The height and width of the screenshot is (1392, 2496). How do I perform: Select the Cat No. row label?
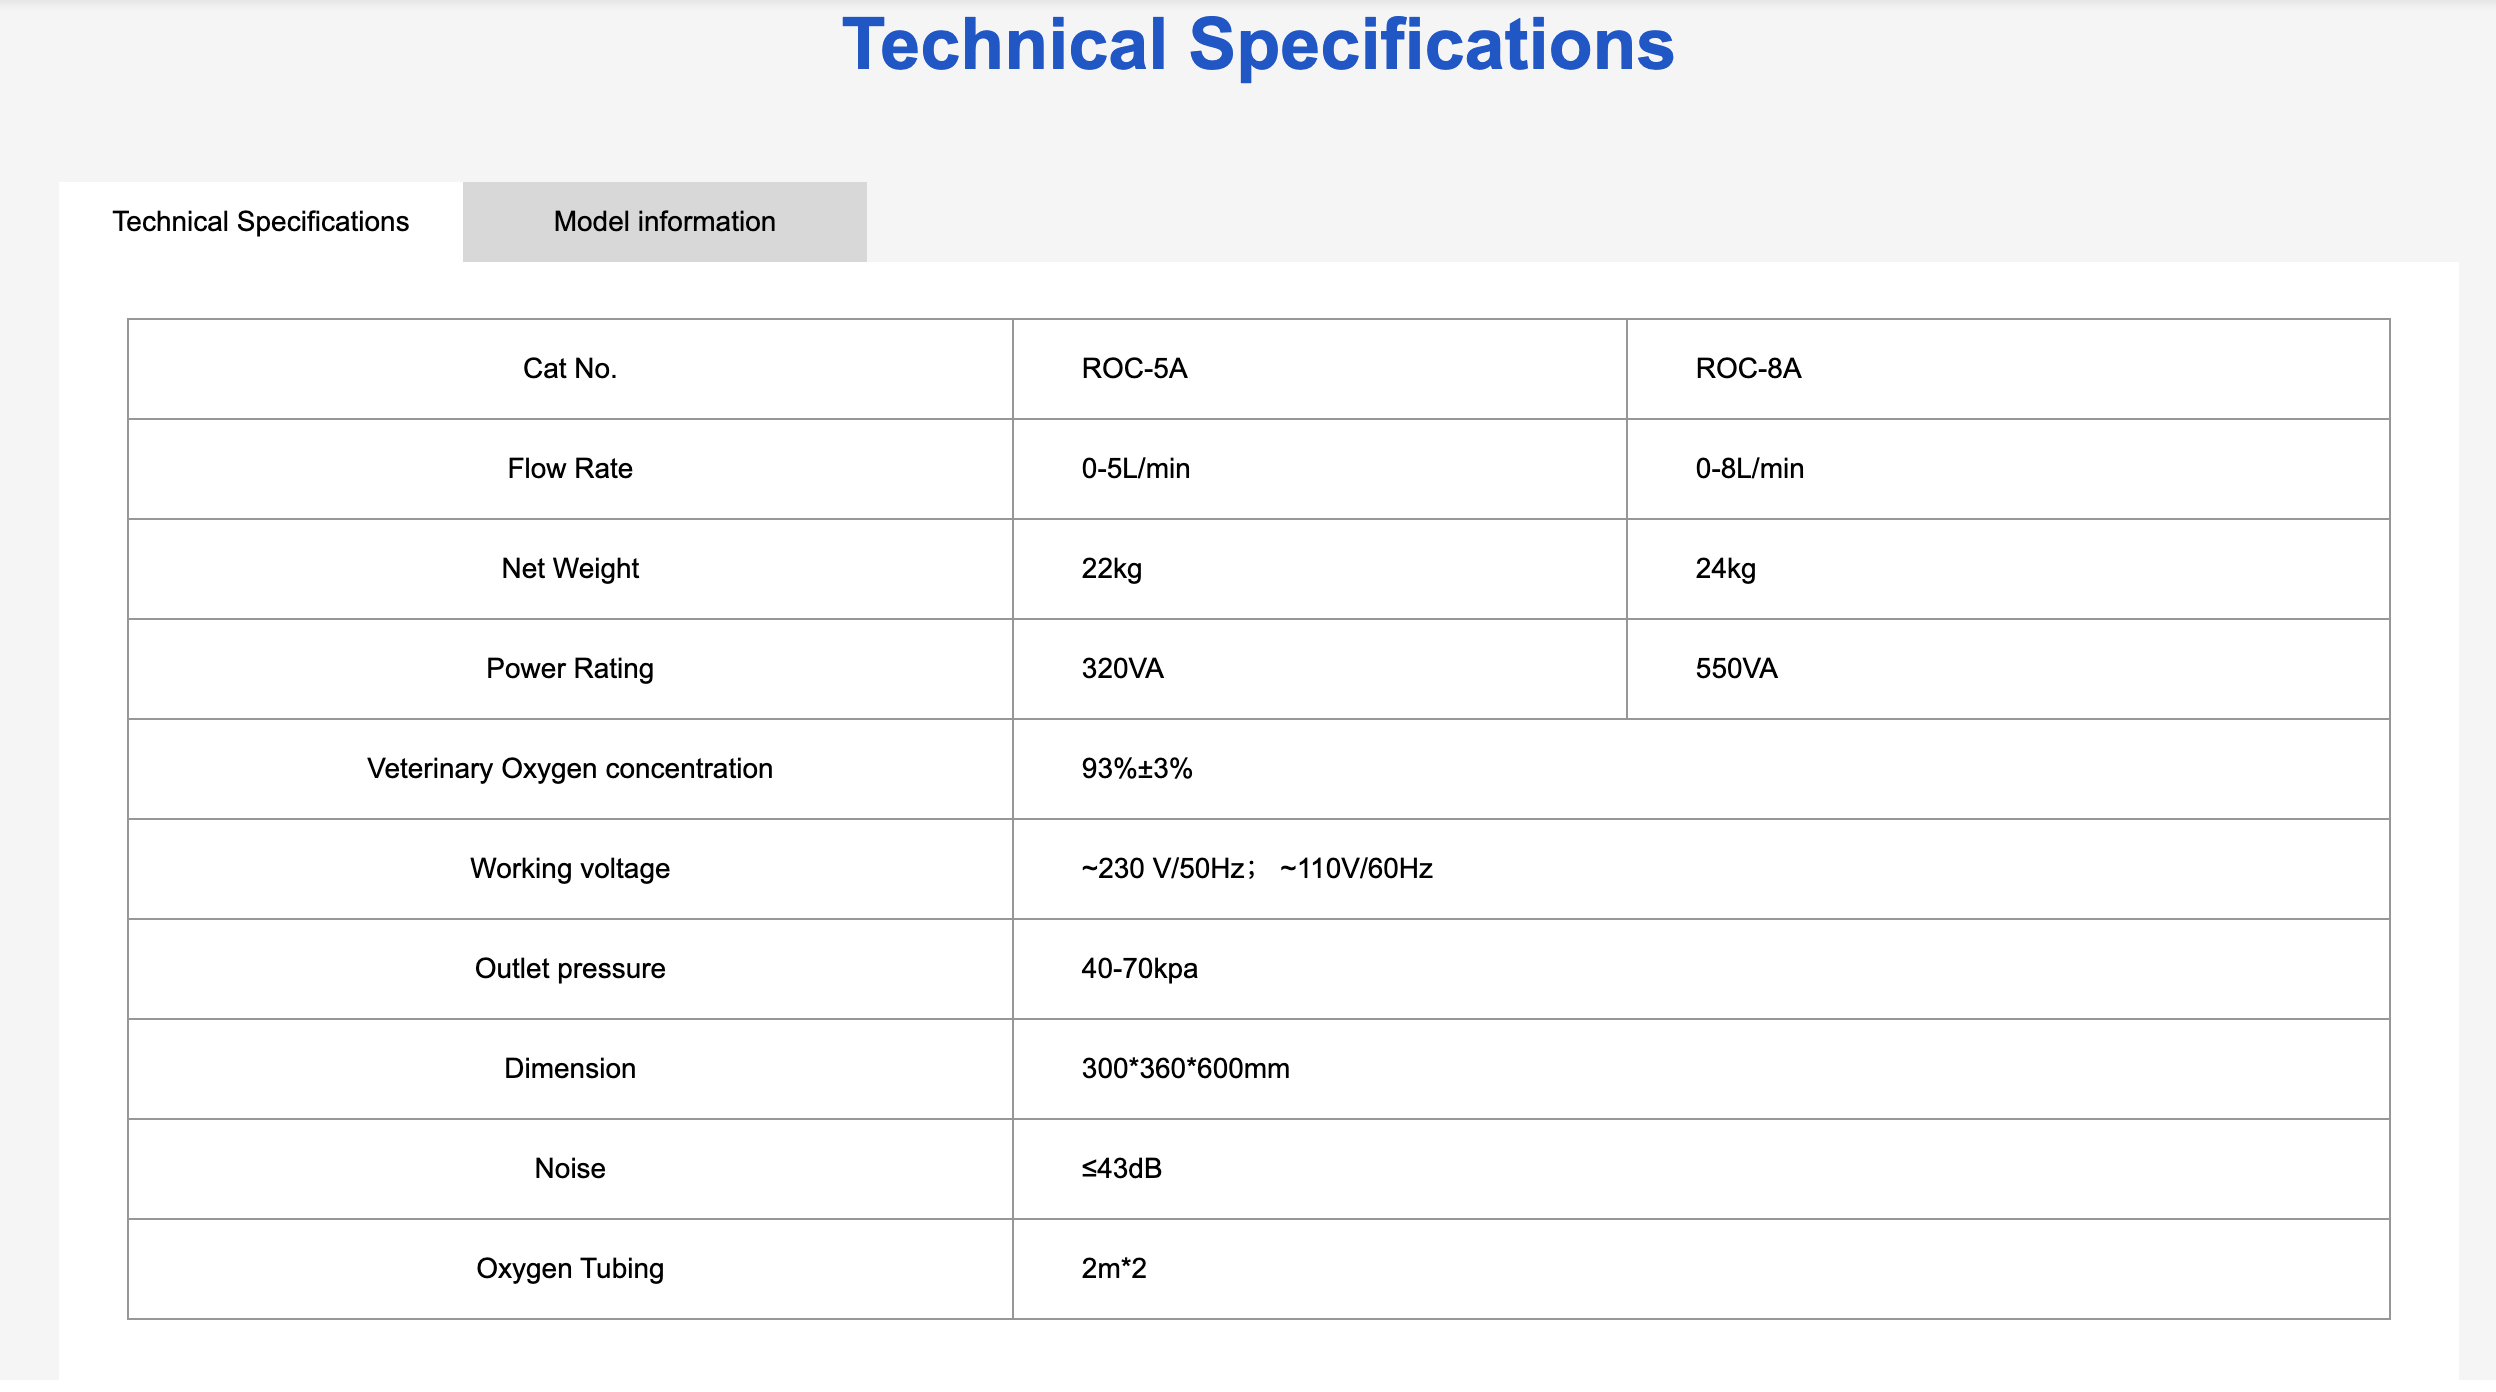pos(570,368)
